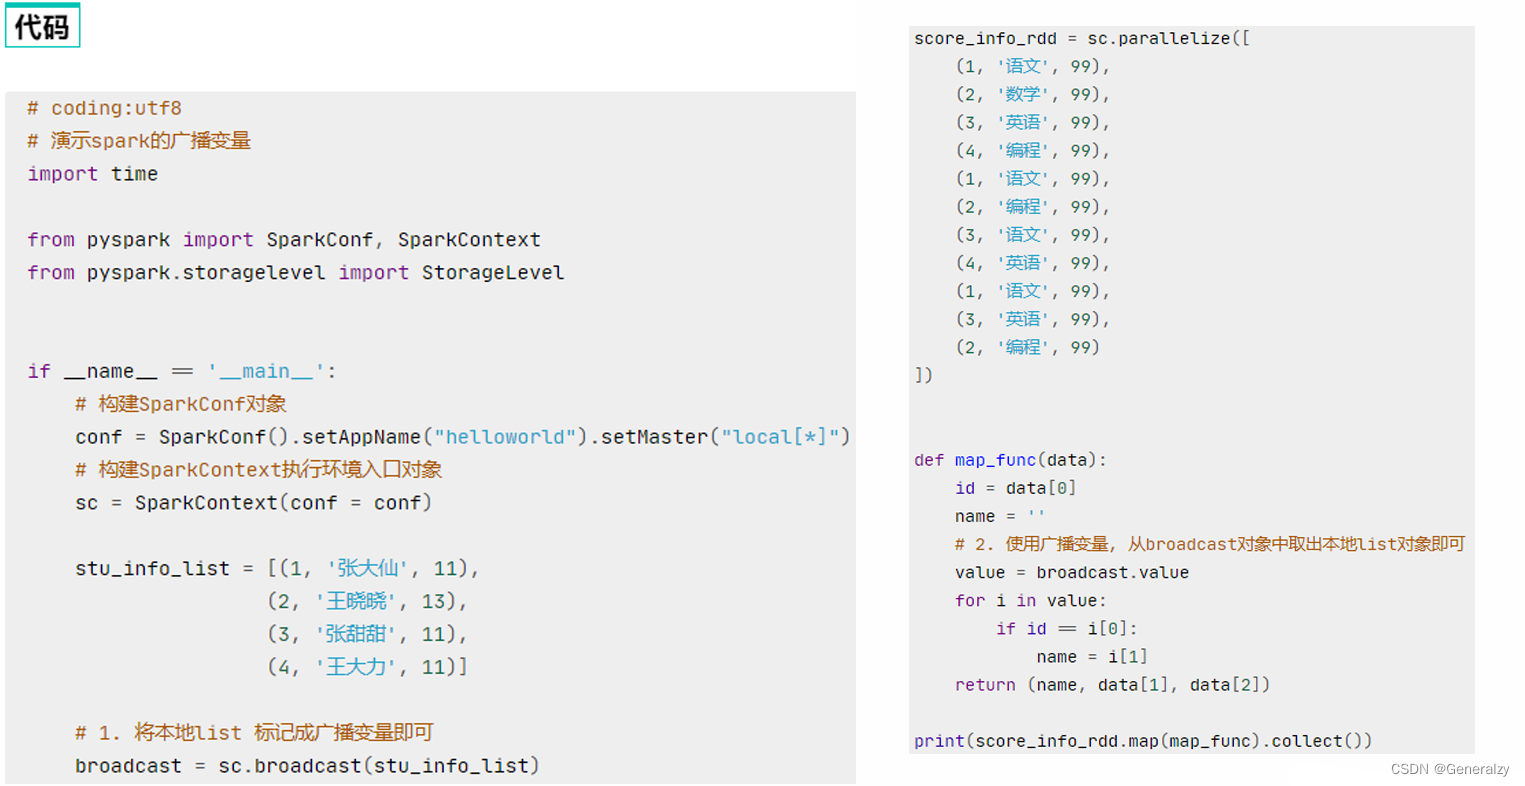1525x786 pixels.
Task: Click the conf = SparkConf().setAppName line
Action: [x=463, y=437]
